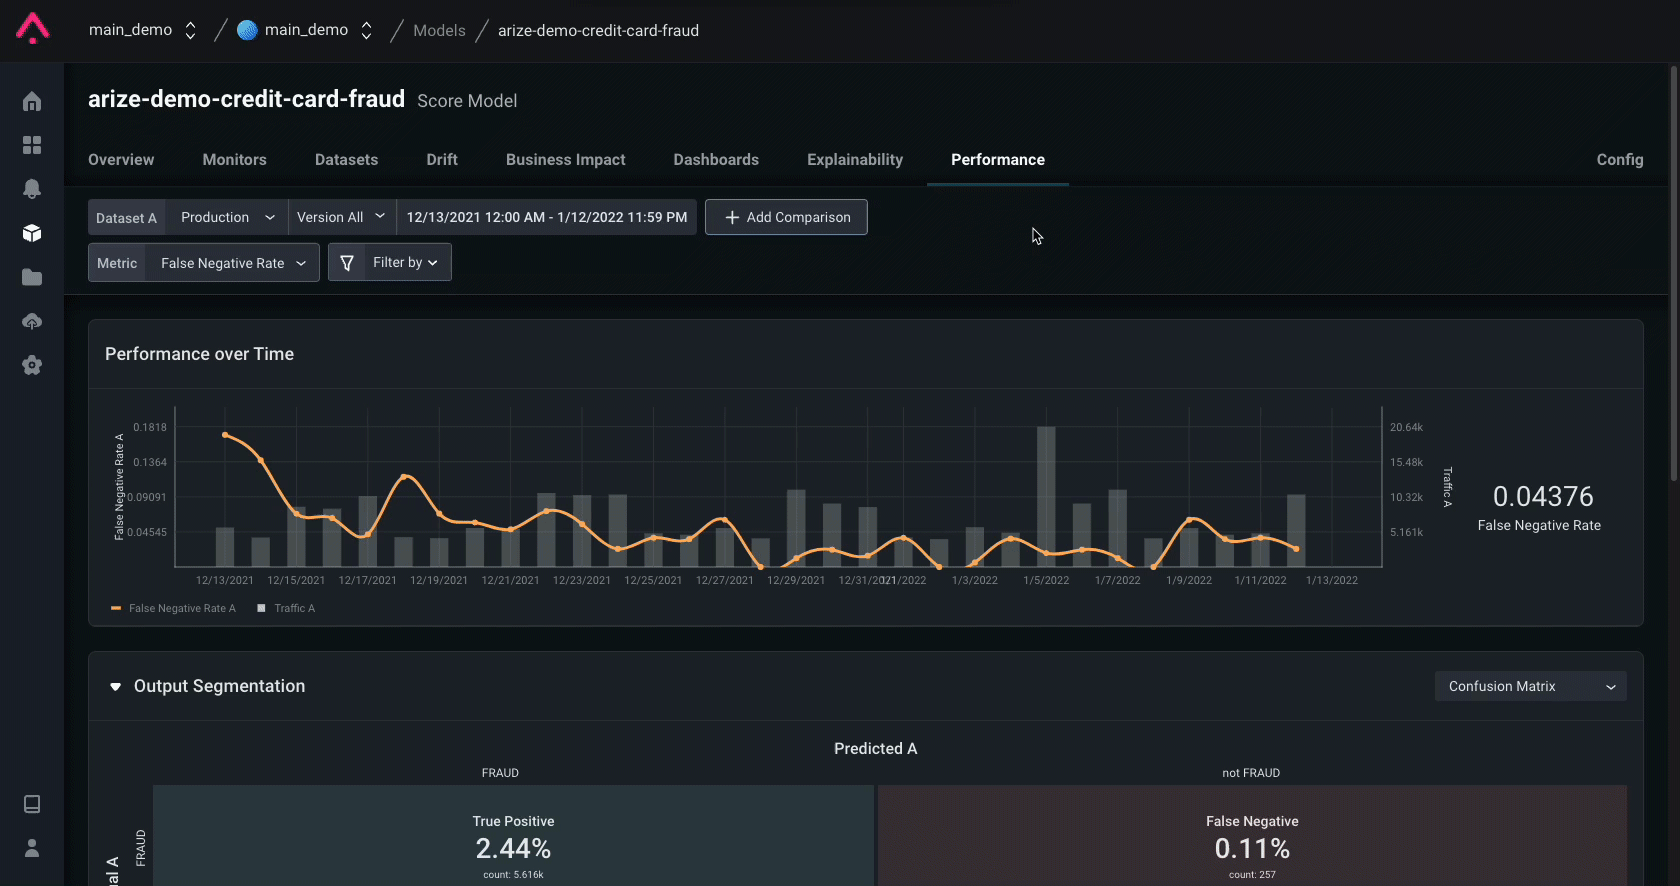Open the cloud upload icon in sidebar
The height and width of the screenshot is (886, 1680).
(x=32, y=321)
